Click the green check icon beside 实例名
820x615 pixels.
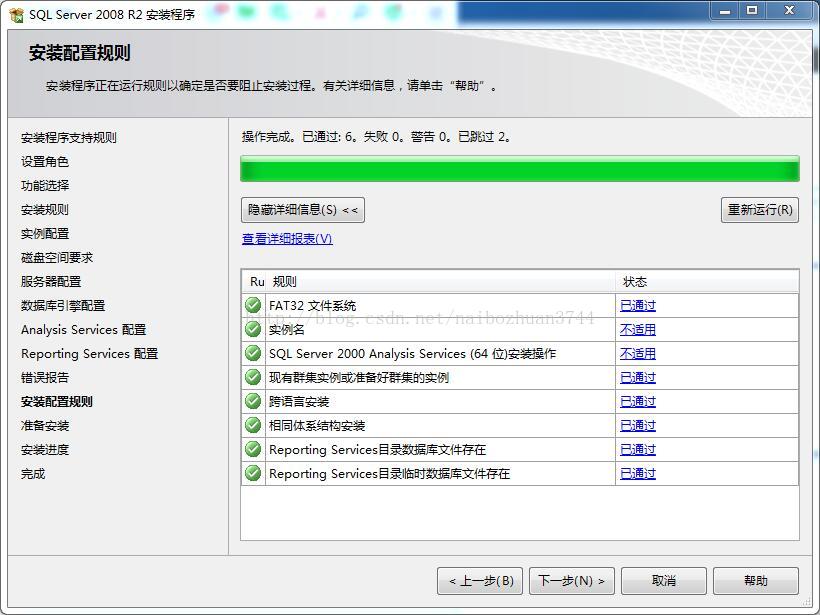click(x=253, y=329)
